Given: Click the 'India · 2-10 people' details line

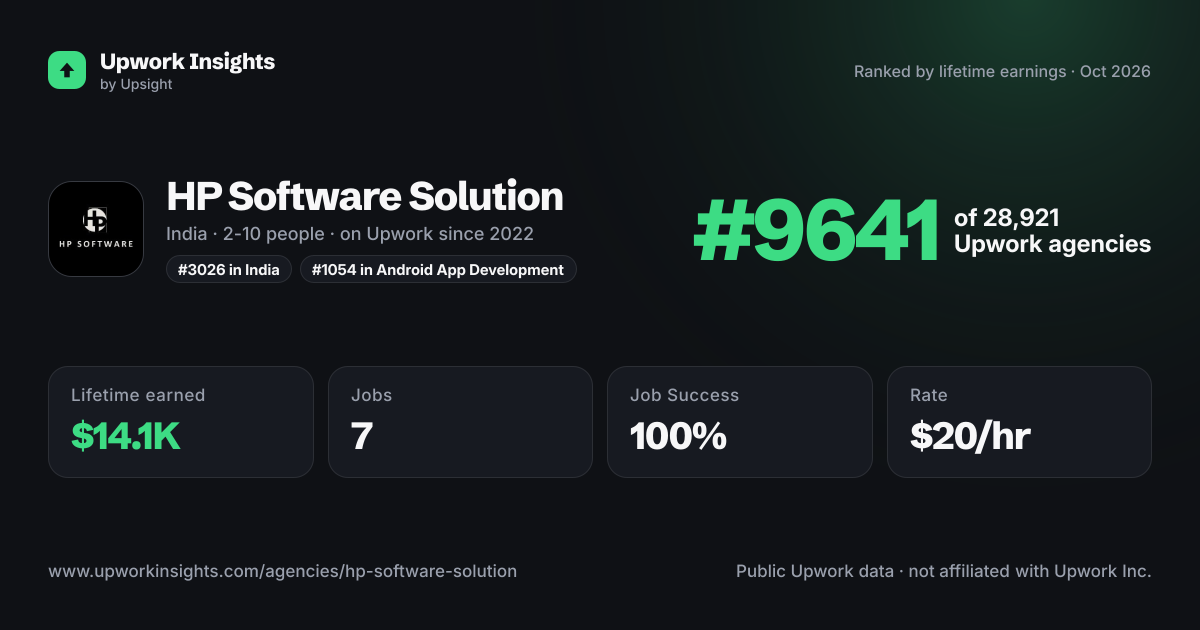Looking at the screenshot, I should tap(350, 234).
